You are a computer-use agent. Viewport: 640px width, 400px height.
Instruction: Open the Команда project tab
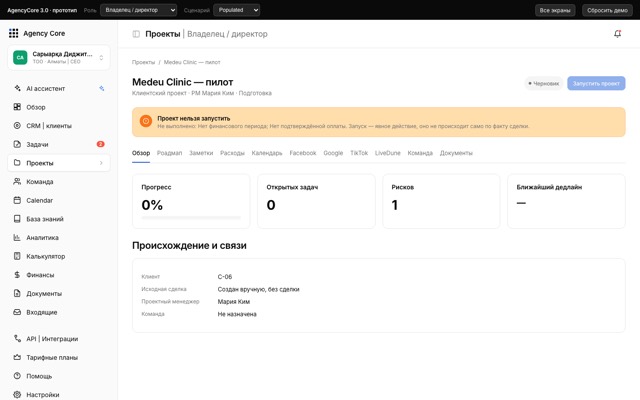tap(420, 153)
